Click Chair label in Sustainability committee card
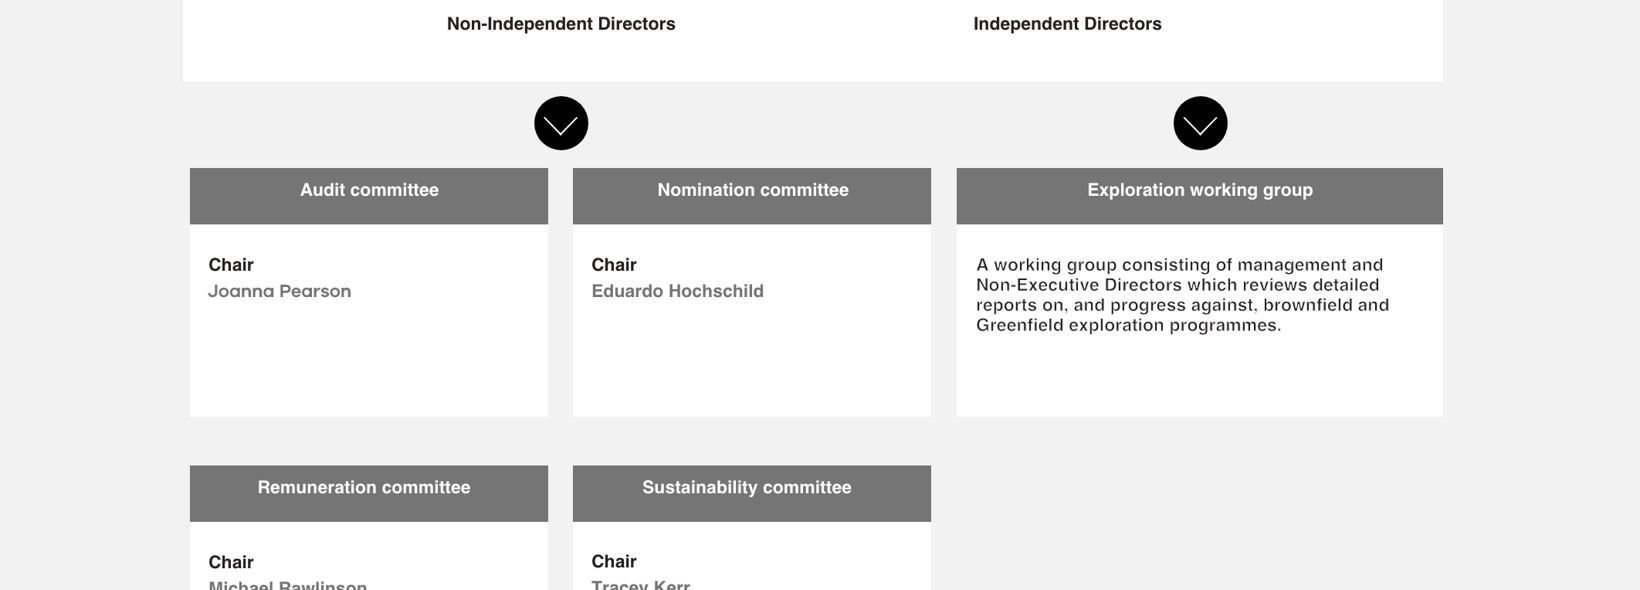Screen dimensions: 1640x590 pyautogui.click(x=614, y=562)
